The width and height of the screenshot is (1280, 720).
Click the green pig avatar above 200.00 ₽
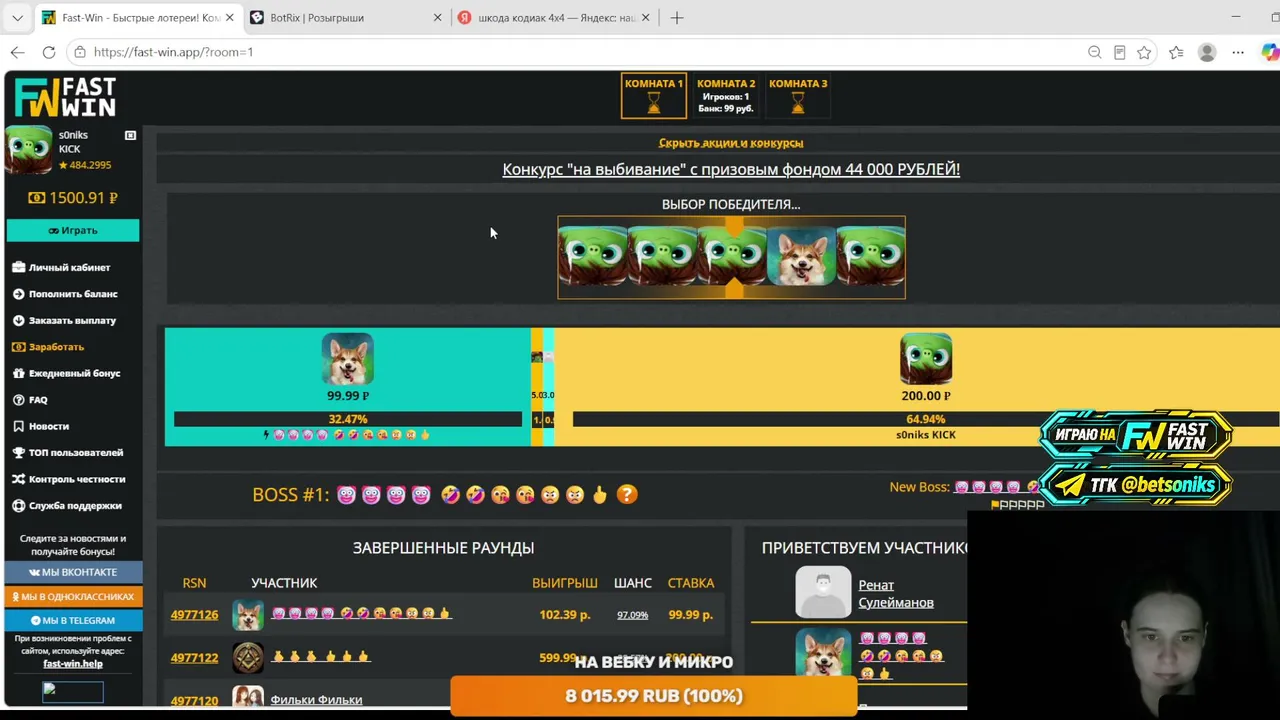click(926, 359)
